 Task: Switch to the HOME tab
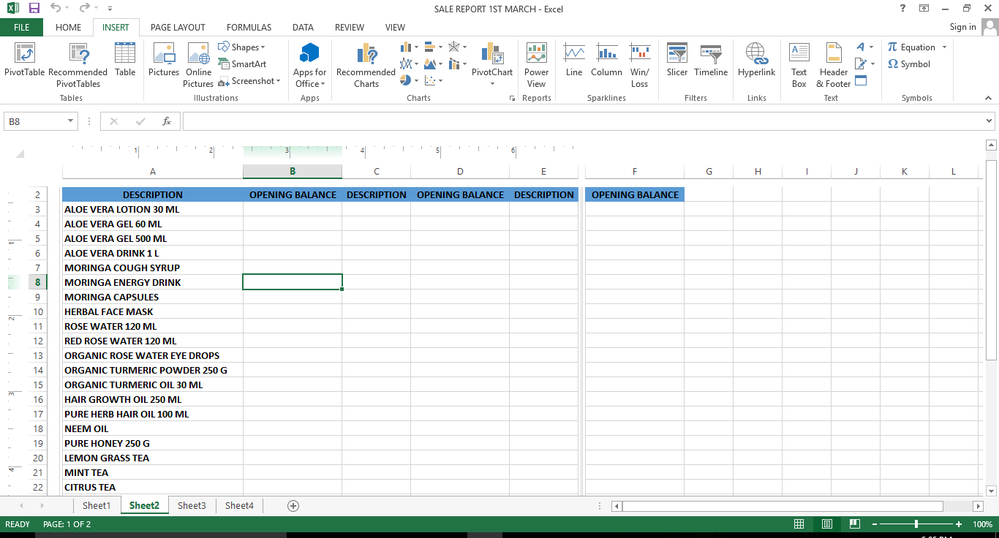[x=68, y=27]
